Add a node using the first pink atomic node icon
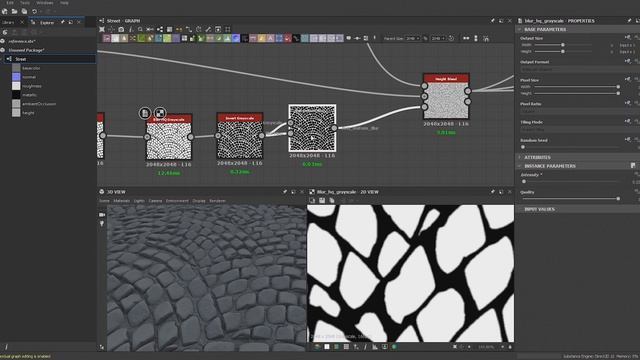Viewport: 640px width, 360px height. [107, 38]
